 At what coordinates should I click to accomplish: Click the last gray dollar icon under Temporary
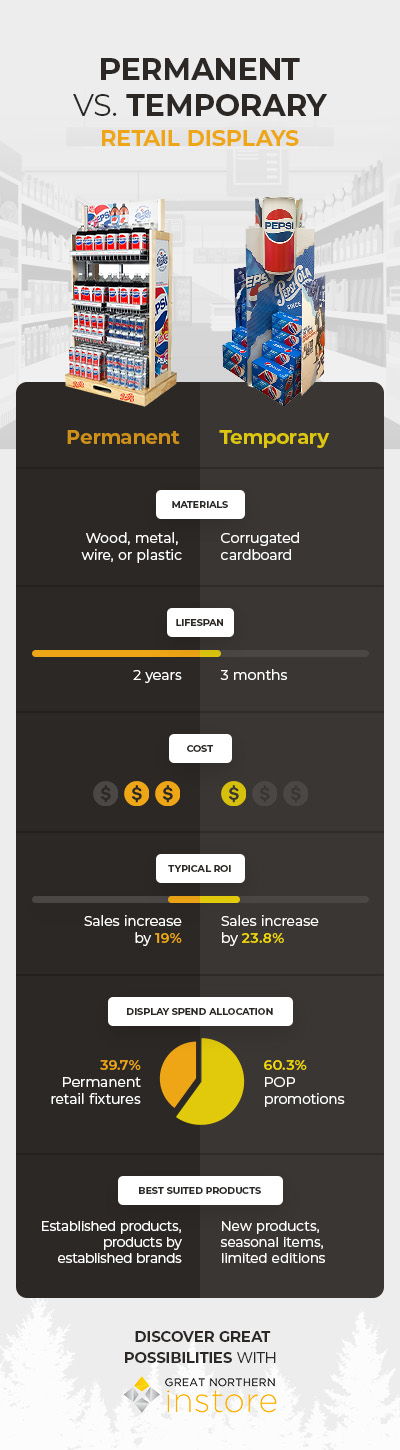point(295,794)
